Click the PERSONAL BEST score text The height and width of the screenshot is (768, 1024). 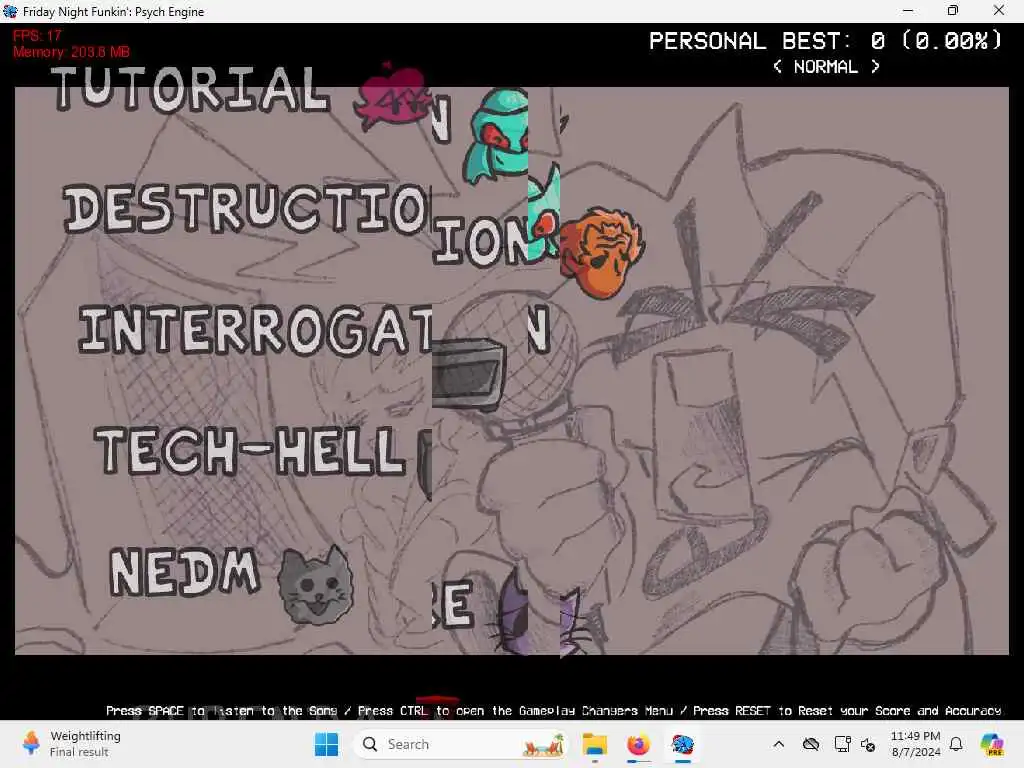tap(825, 41)
